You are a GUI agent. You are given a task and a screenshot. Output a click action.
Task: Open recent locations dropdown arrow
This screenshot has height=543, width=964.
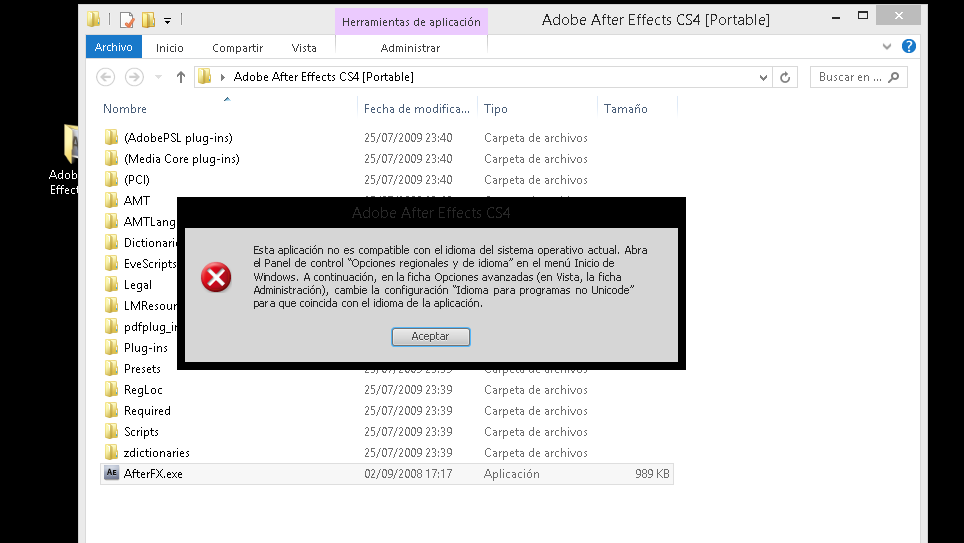click(x=158, y=77)
